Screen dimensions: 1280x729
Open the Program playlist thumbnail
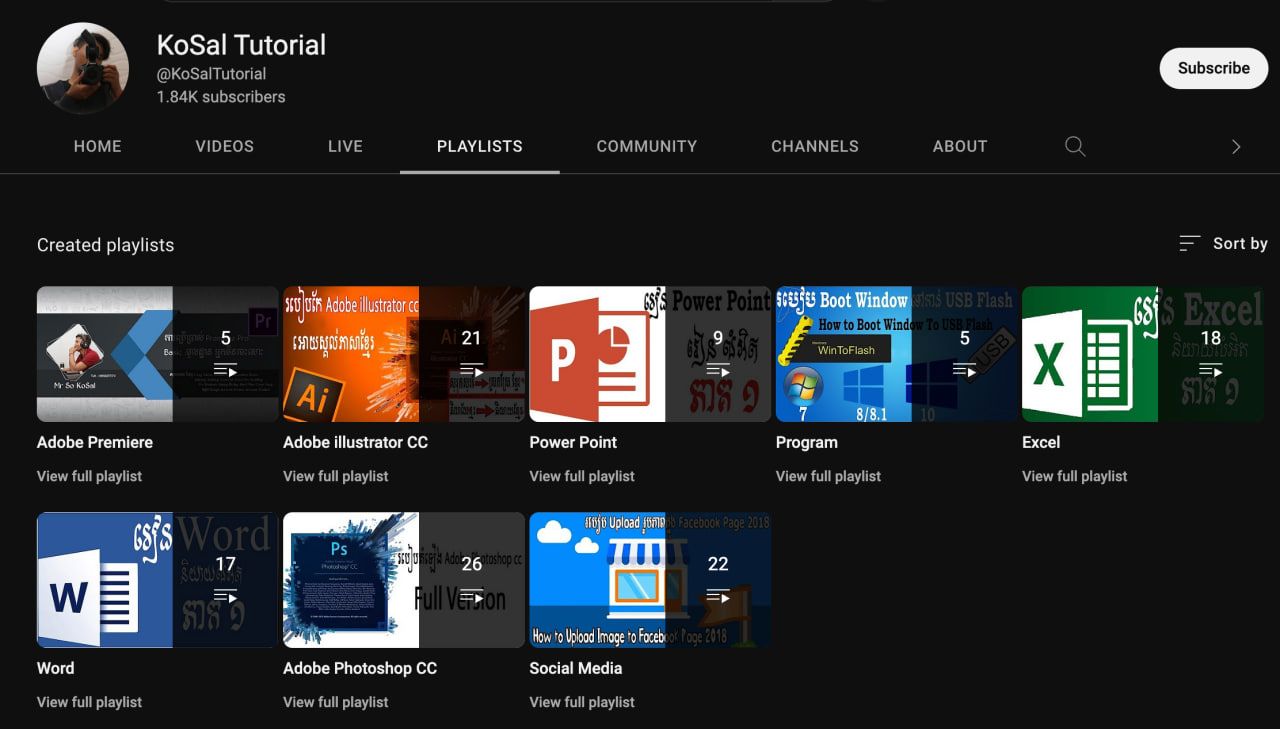pyautogui.click(x=897, y=354)
